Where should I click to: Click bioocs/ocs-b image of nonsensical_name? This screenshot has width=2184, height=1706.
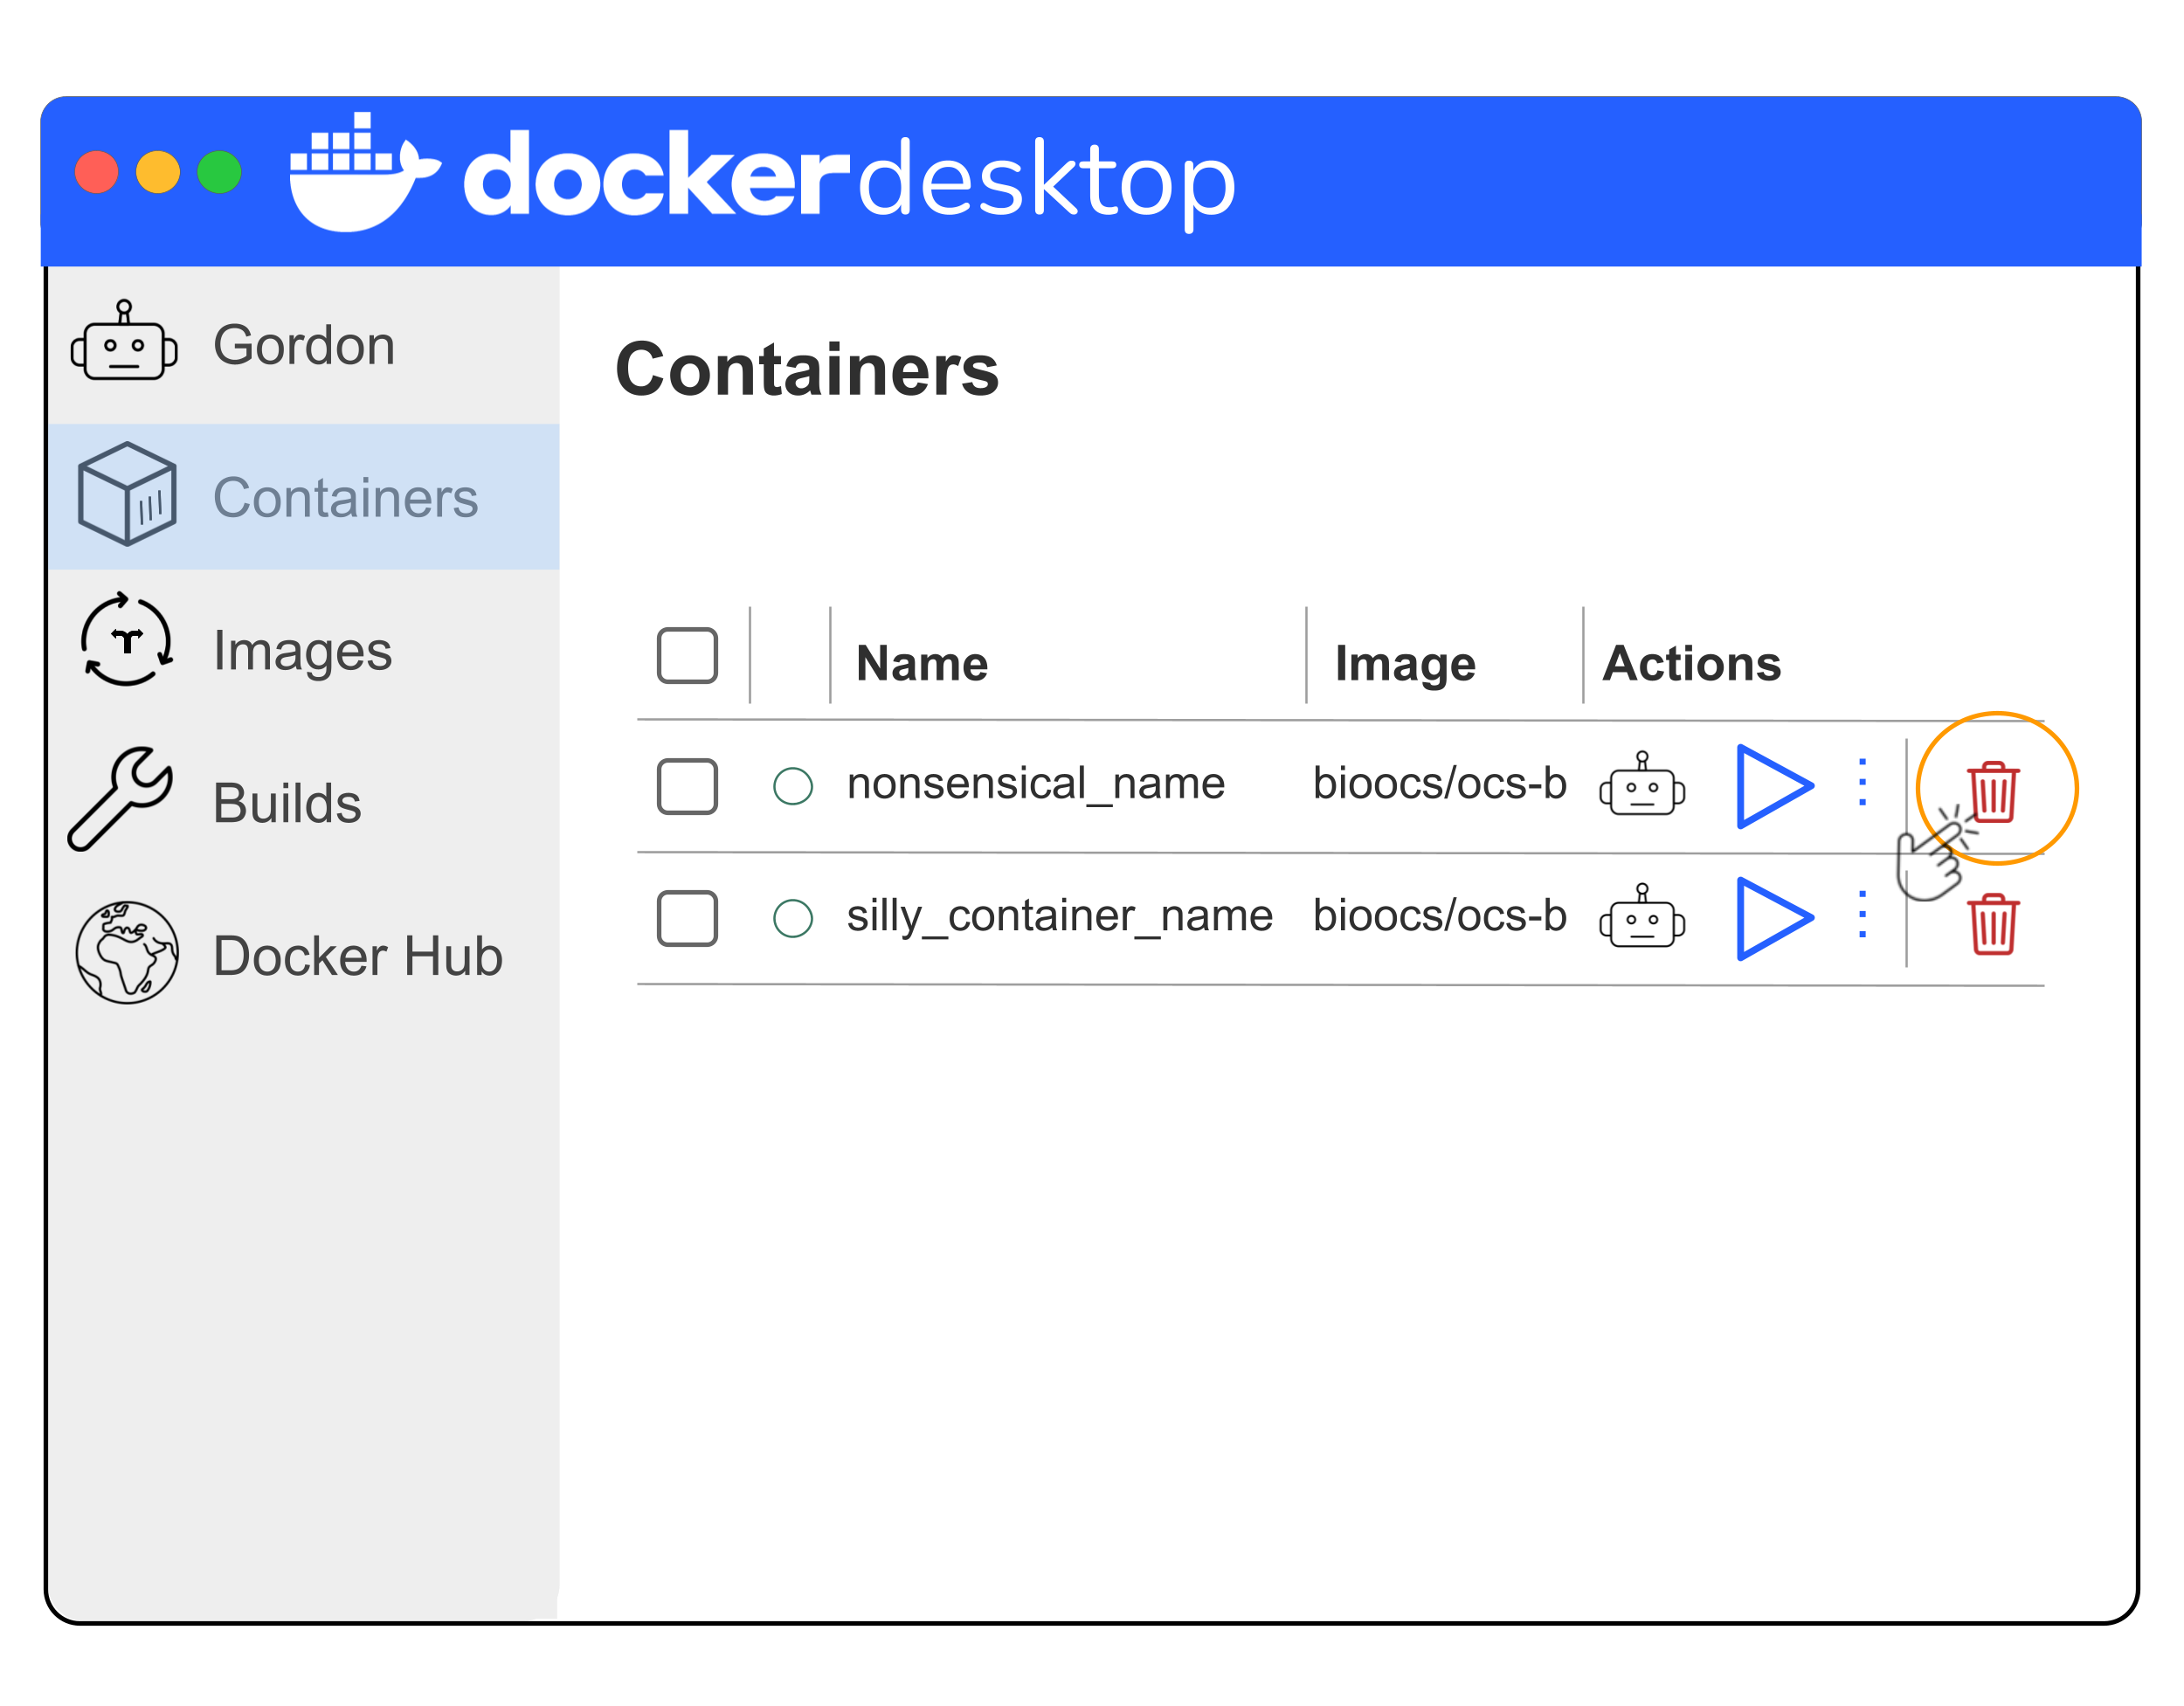pyautogui.click(x=1439, y=783)
